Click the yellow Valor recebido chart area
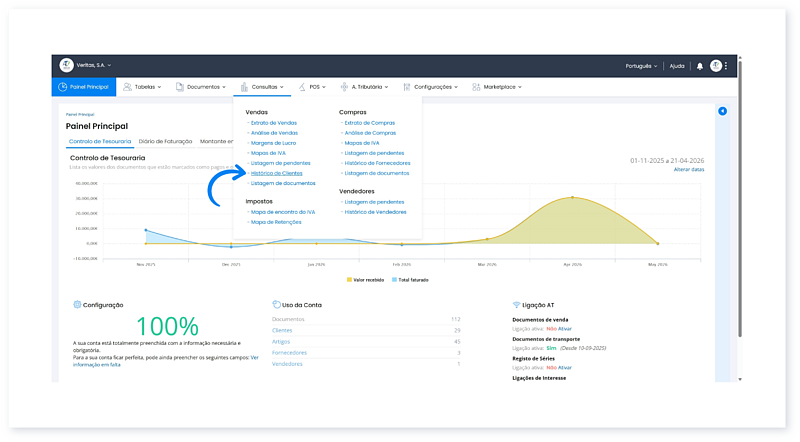 pos(570,222)
